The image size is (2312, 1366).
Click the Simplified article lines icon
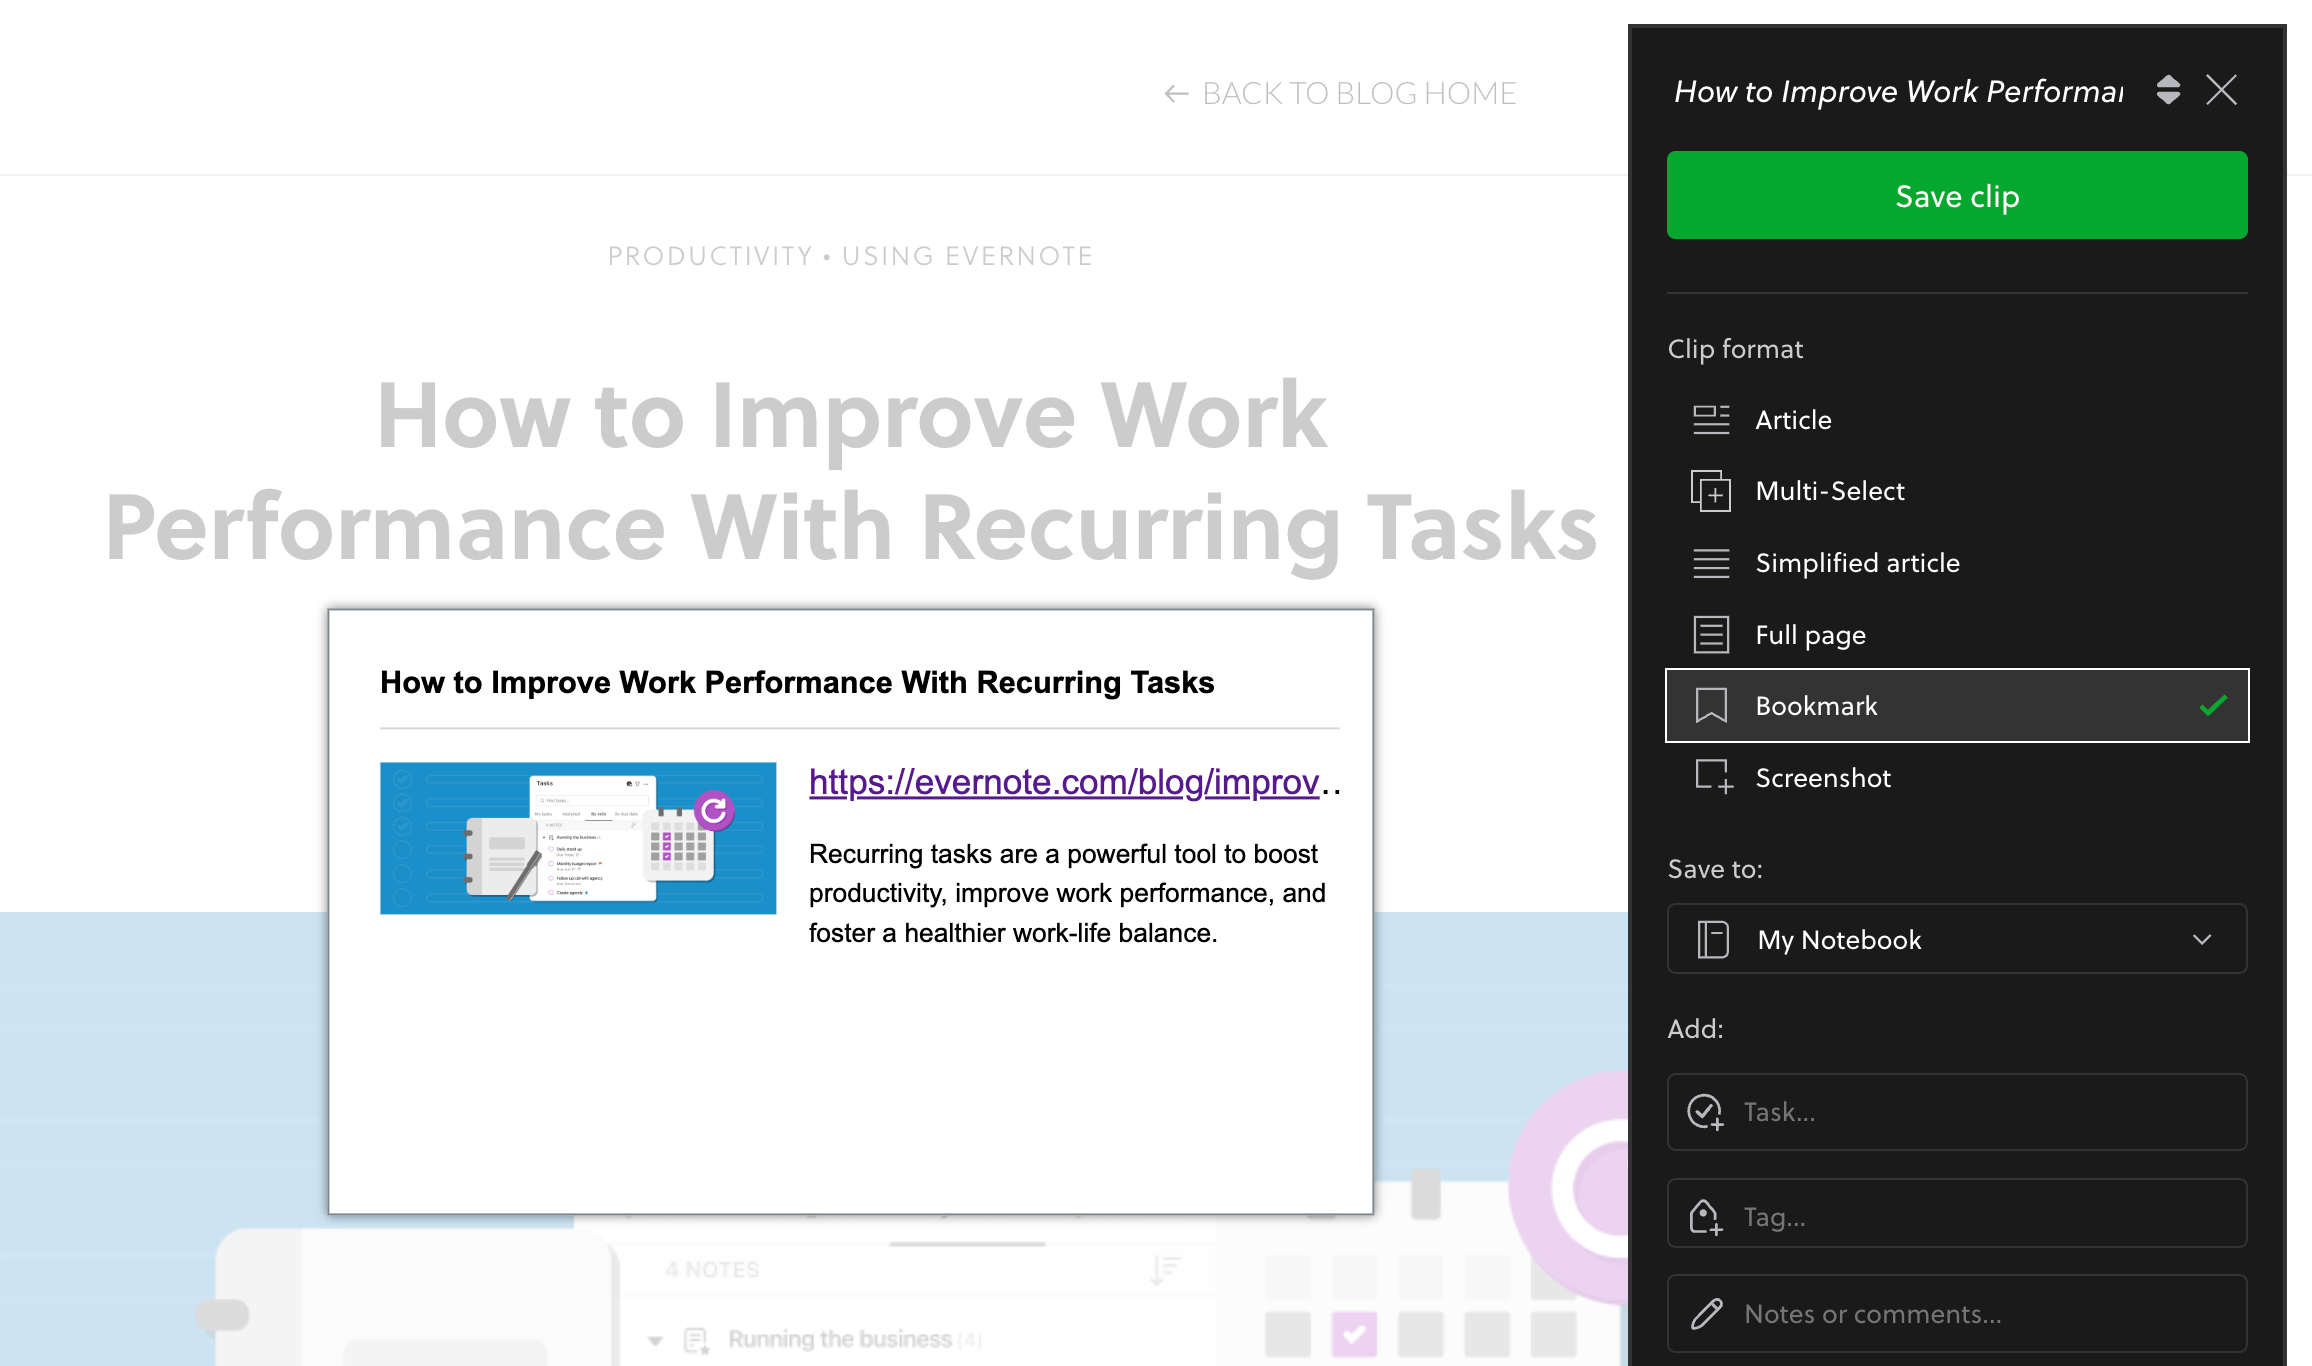pyautogui.click(x=1711, y=563)
